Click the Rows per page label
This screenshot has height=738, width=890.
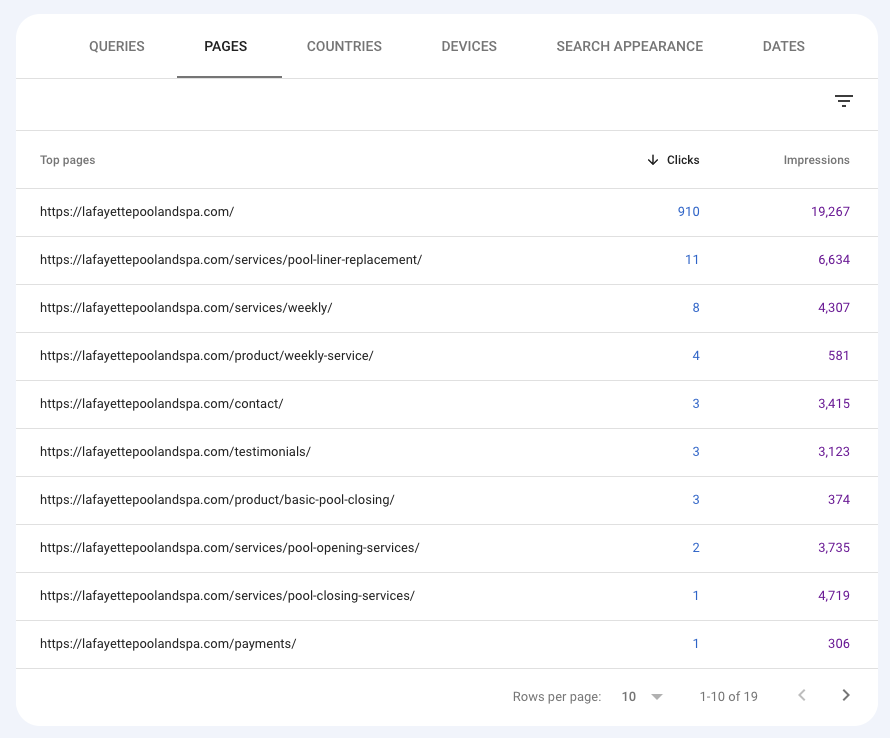click(x=557, y=697)
